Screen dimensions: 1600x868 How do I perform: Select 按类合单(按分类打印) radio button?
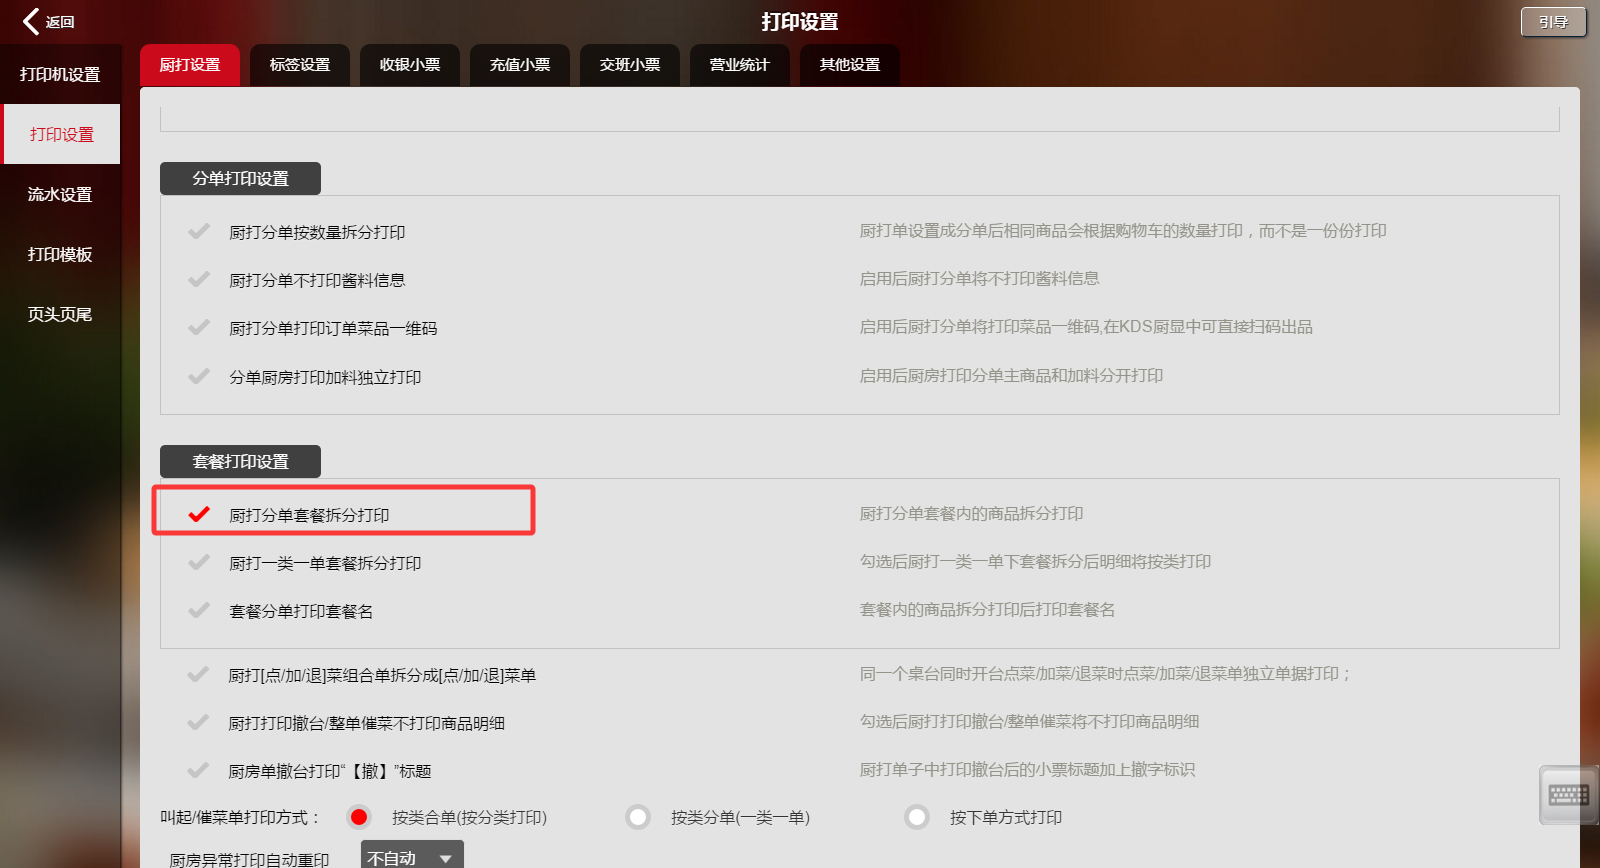(x=359, y=817)
